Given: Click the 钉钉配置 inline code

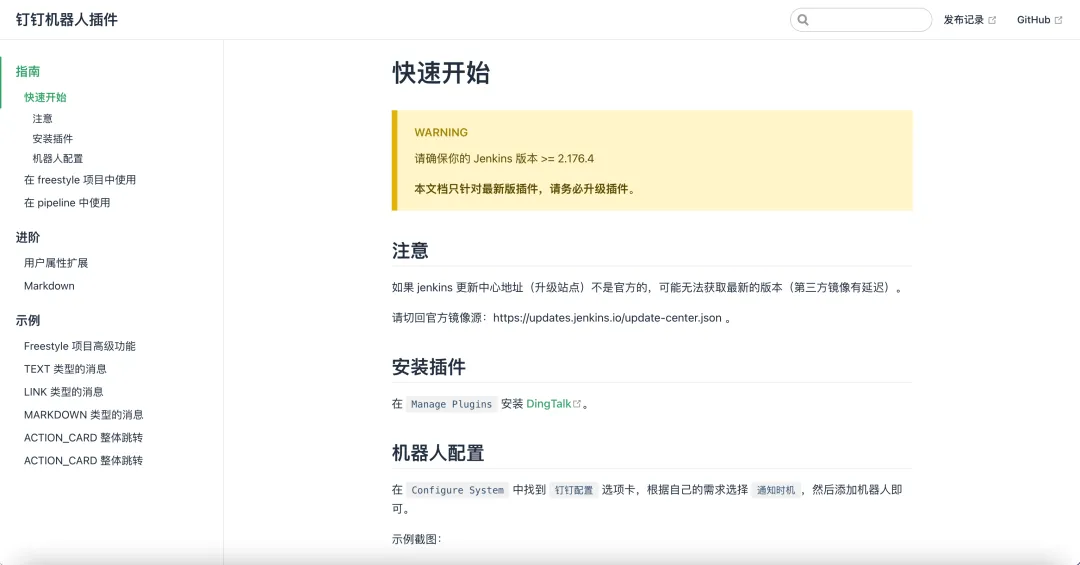Looking at the screenshot, I should (574, 490).
